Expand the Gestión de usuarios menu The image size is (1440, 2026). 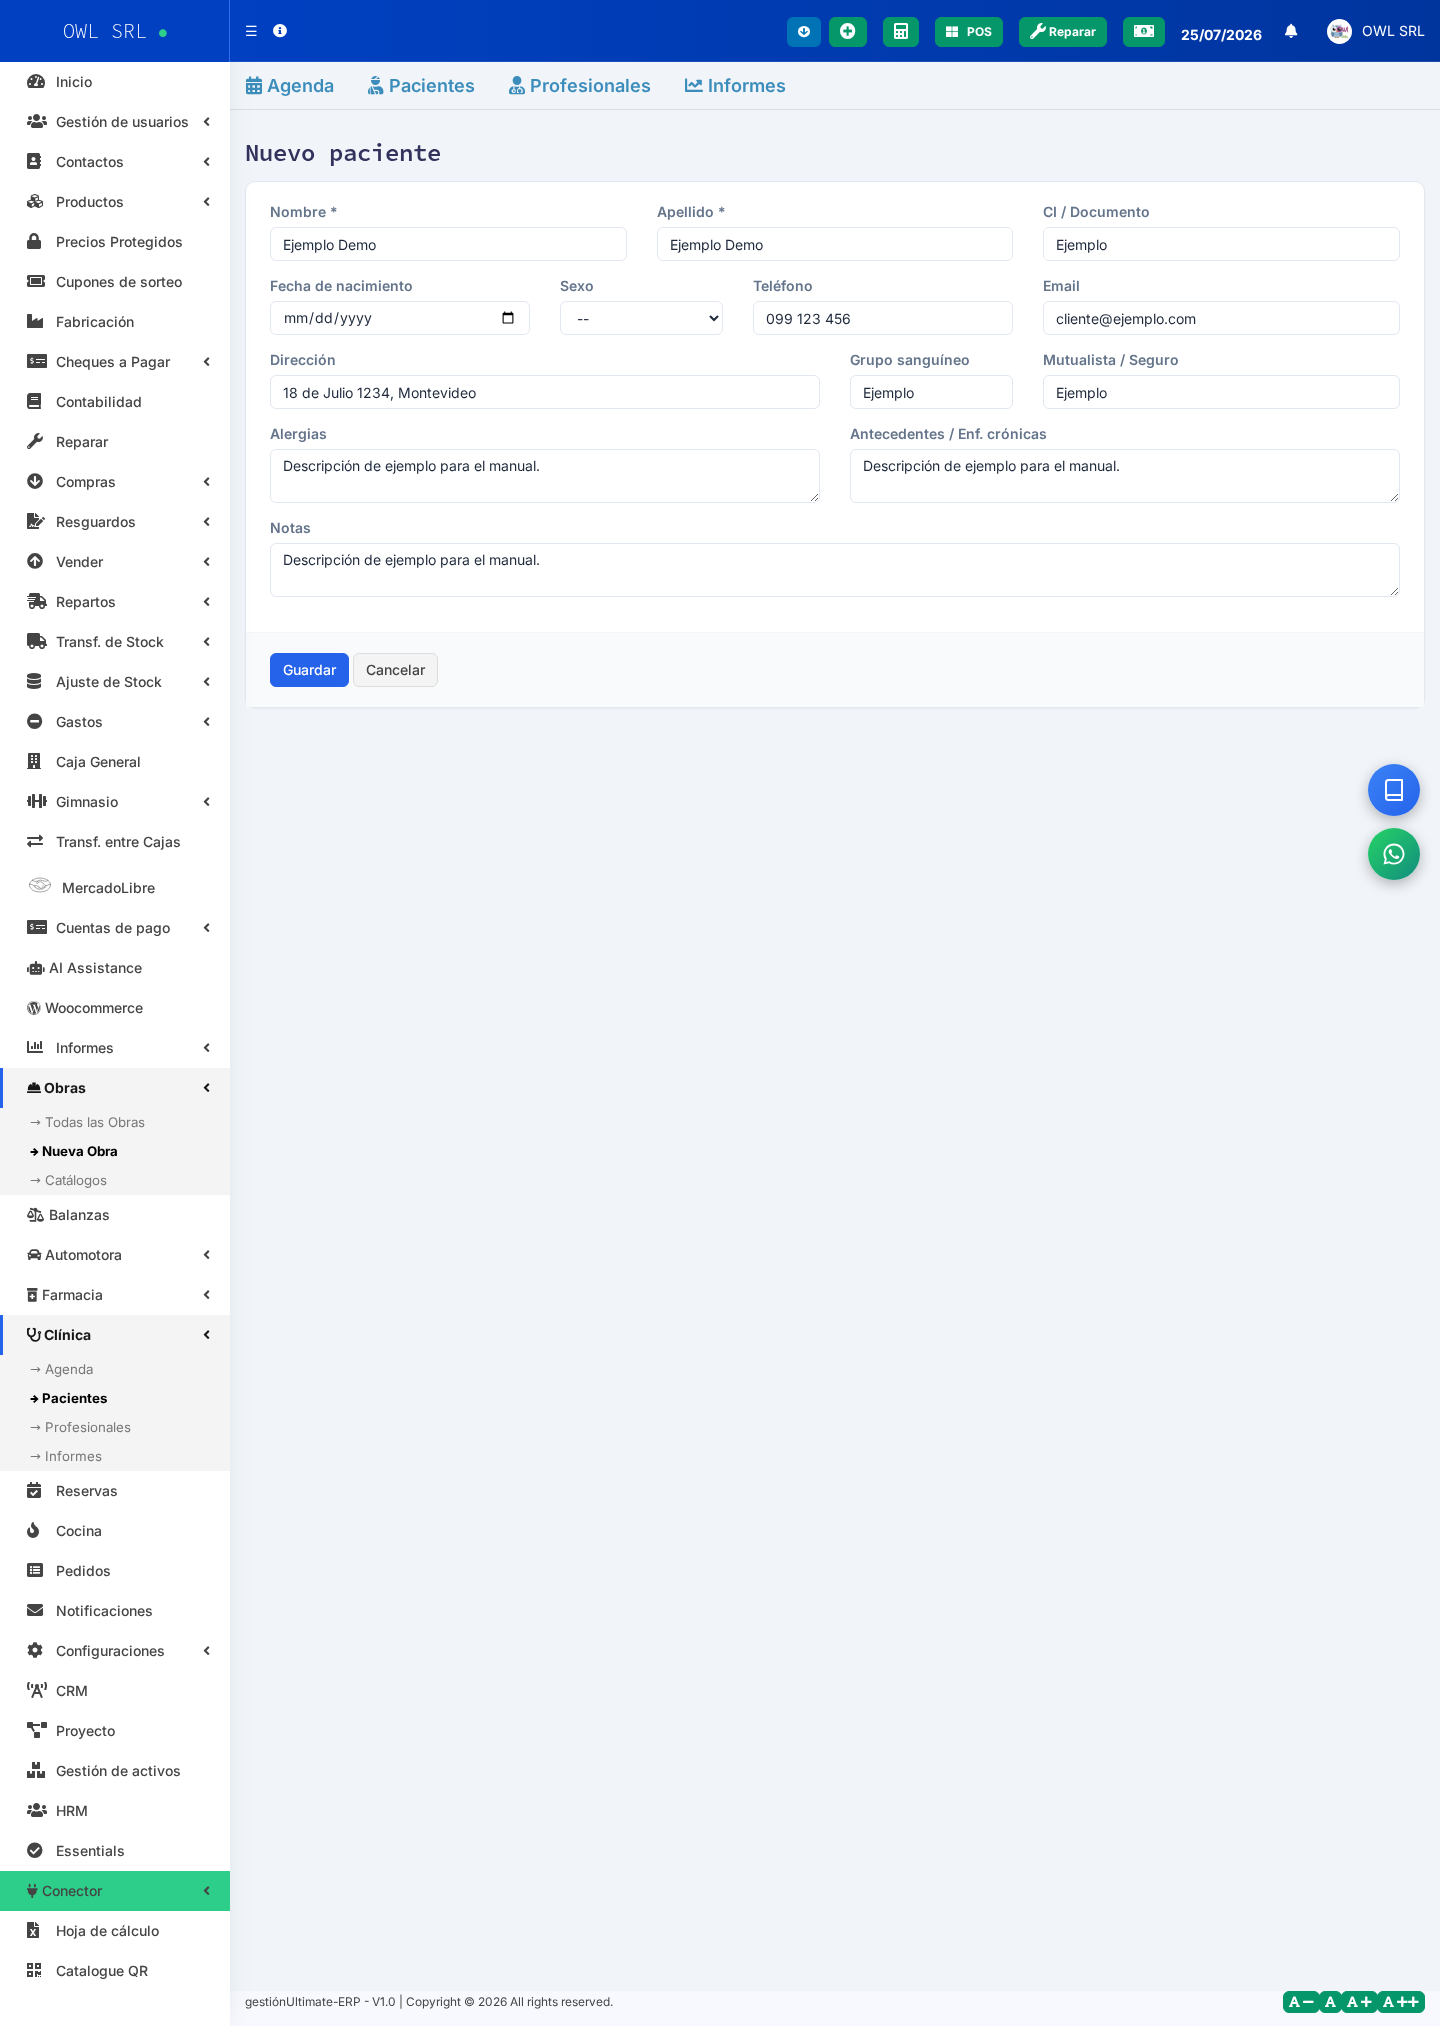(x=115, y=122)
